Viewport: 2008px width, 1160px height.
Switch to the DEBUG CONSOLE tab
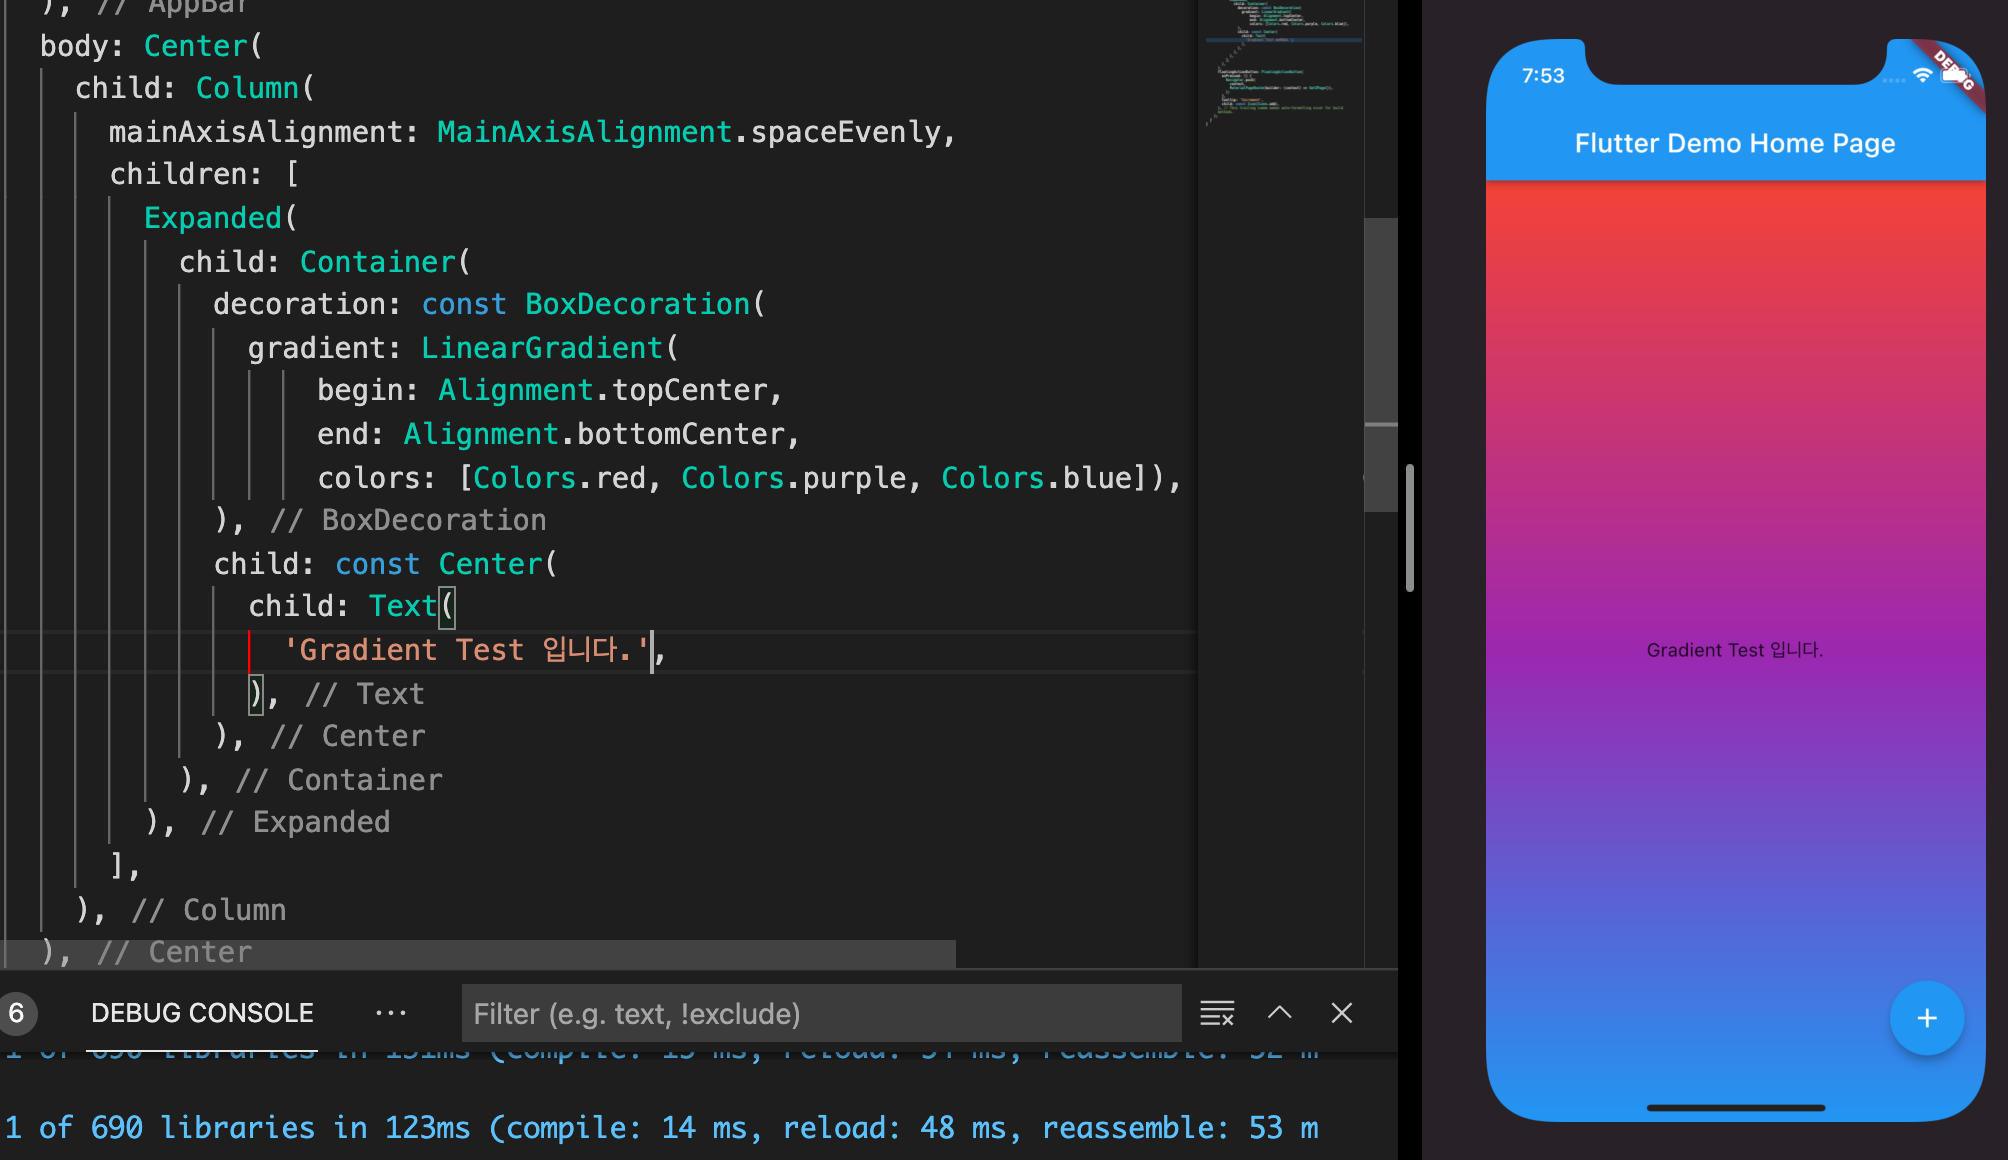click(202, 1013)
